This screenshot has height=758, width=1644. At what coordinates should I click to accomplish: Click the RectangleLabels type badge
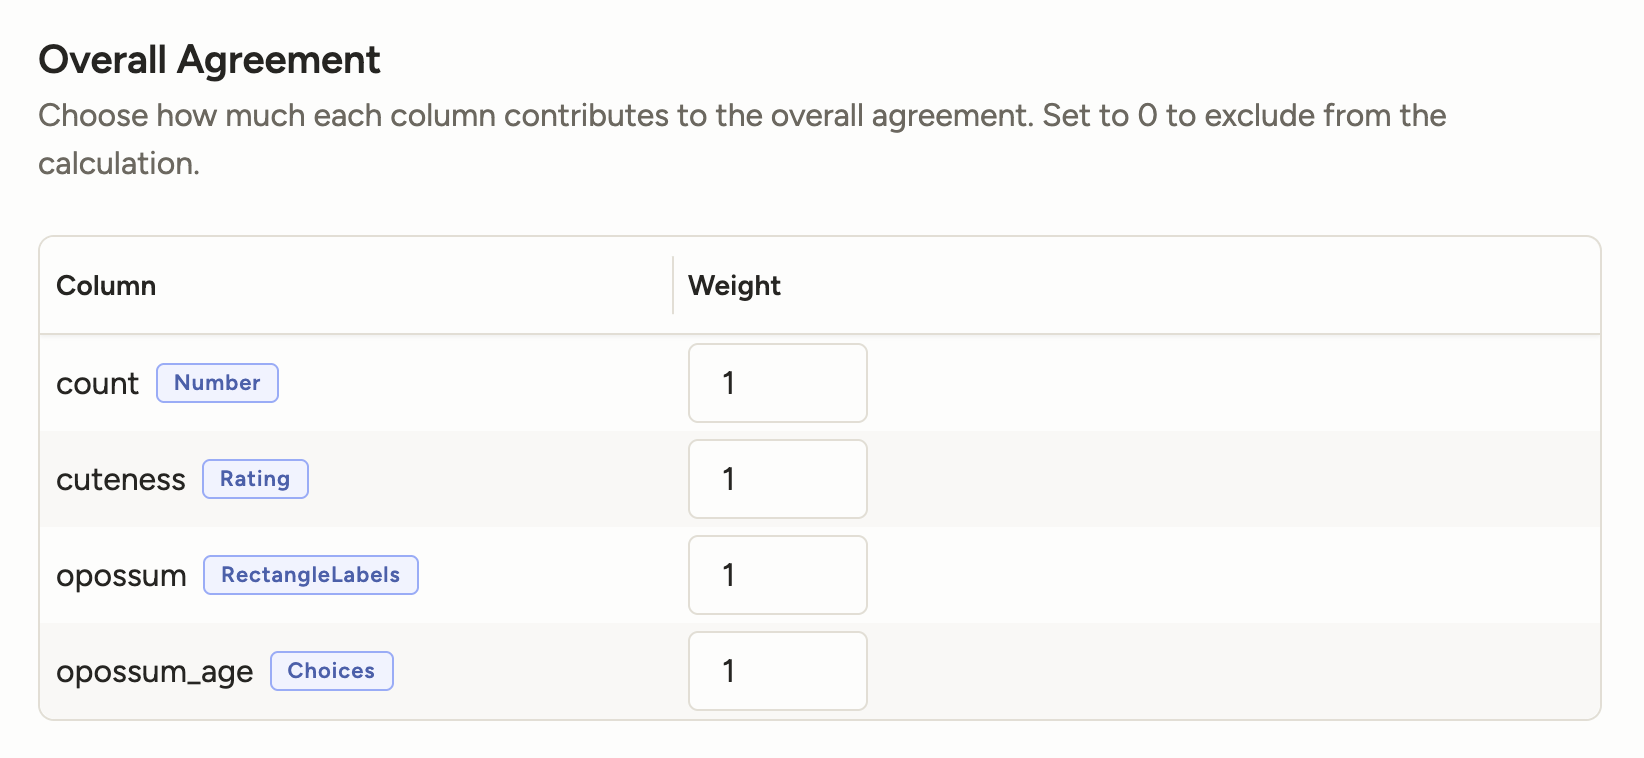(x=310, y=575)
